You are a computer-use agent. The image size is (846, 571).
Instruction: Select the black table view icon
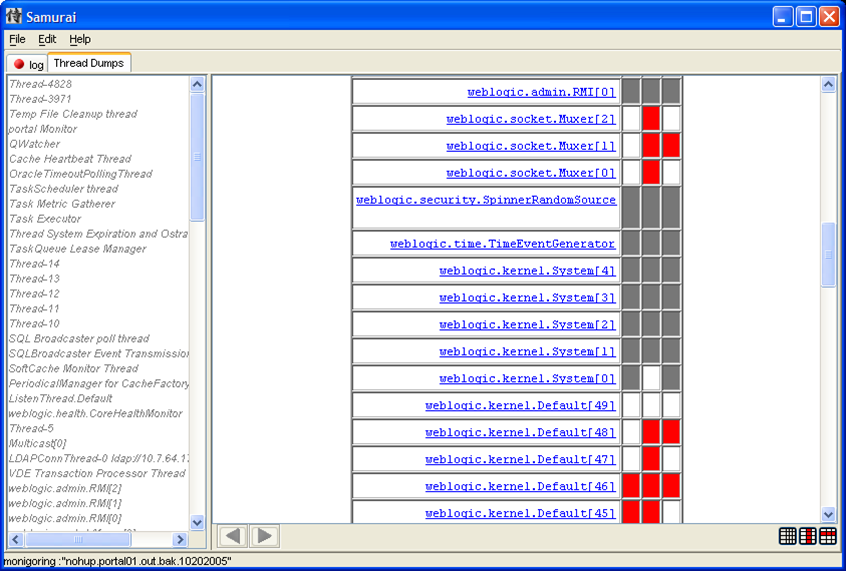tap(788, 536)
